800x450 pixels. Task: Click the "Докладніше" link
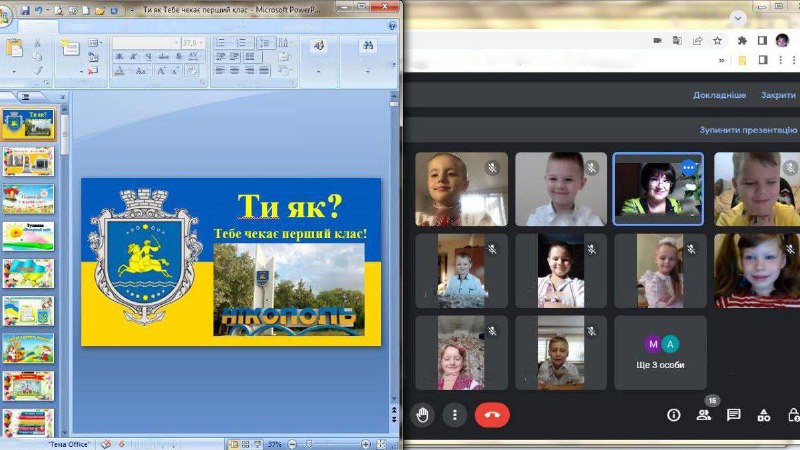(720, 95)
